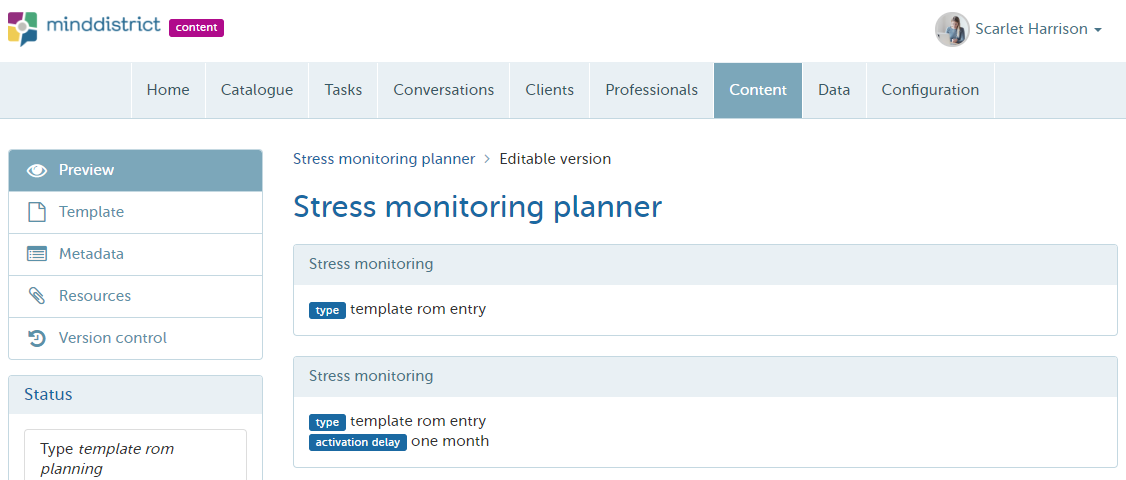Viewport: 1126px width, 480px height.
Task: Switch to the Tasks tab
Action: tap(343, 90)
